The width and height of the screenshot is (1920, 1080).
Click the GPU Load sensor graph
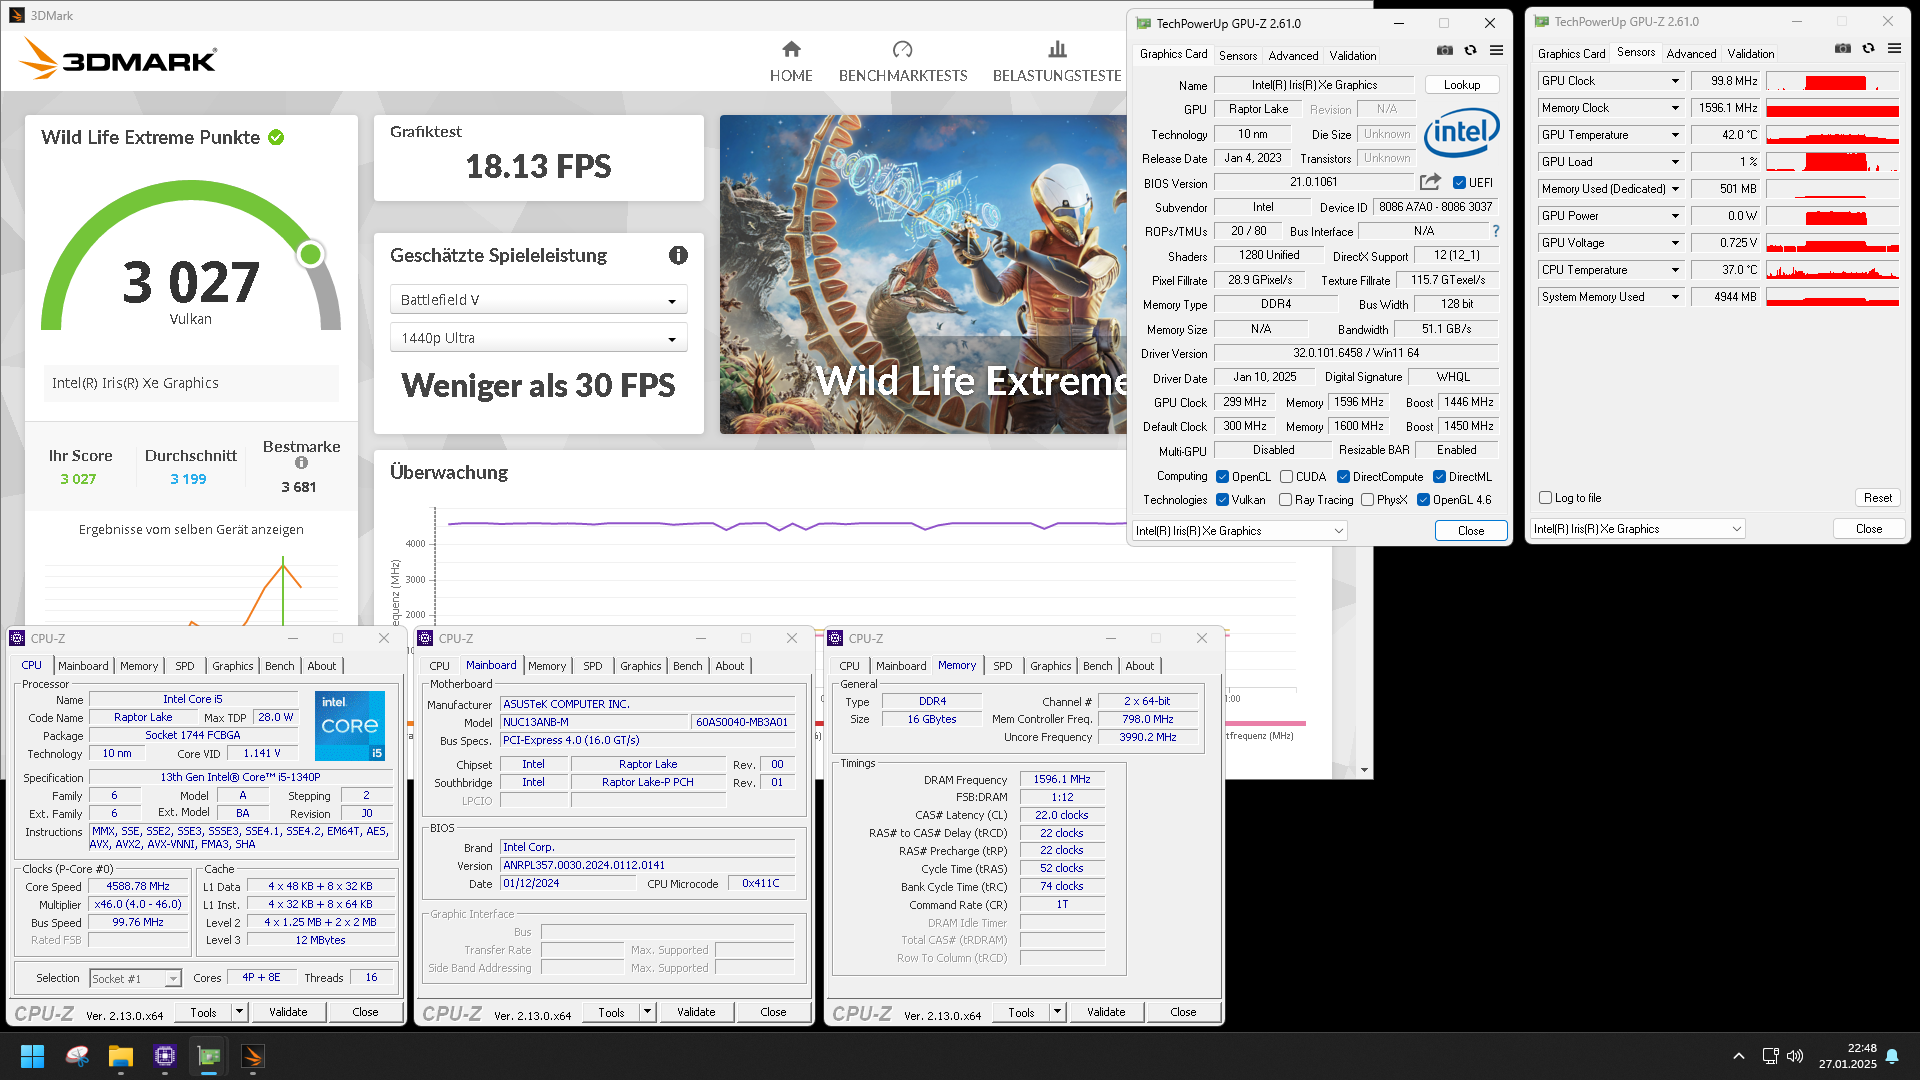1832,162
